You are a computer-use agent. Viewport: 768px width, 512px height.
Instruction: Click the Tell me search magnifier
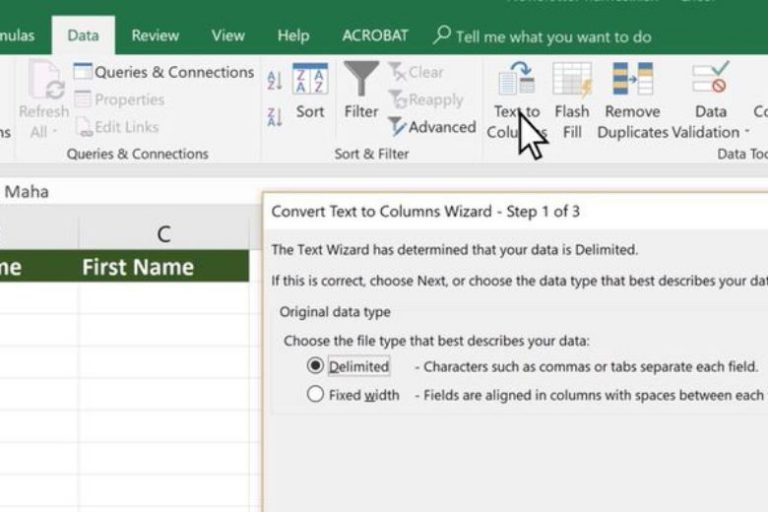click(442, 35)
